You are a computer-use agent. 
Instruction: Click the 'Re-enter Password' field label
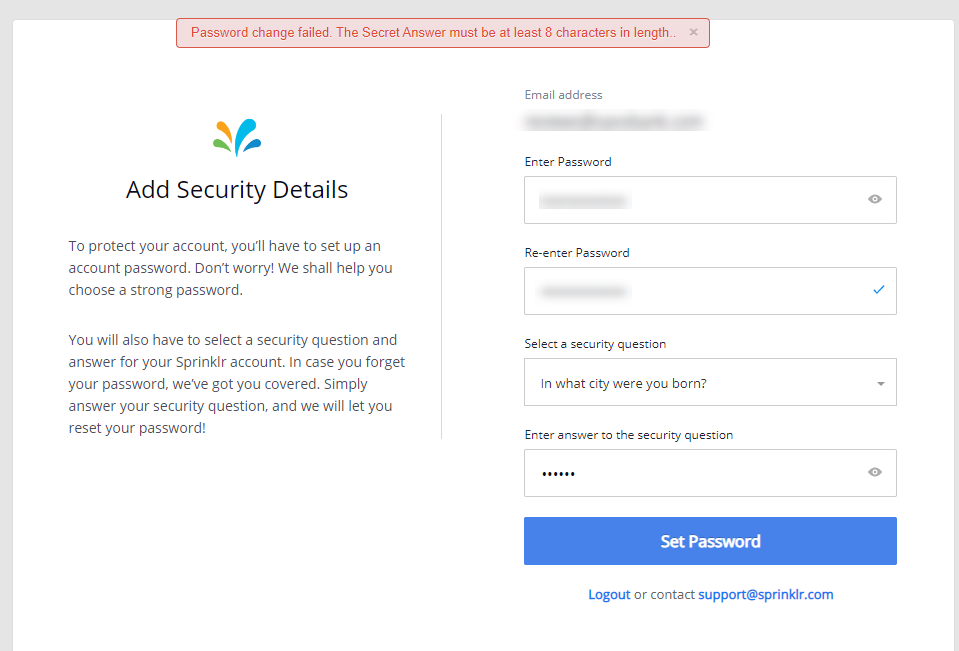click(x=577, y=253)
